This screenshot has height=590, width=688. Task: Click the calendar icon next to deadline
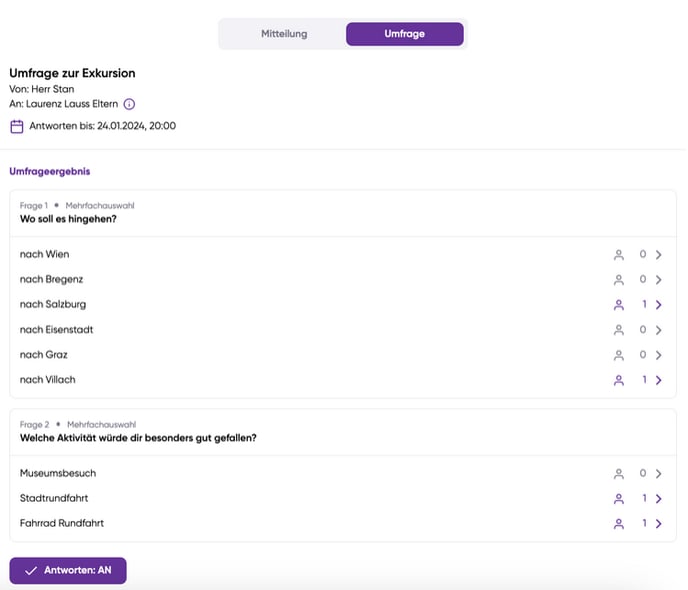tap(17, 126)
